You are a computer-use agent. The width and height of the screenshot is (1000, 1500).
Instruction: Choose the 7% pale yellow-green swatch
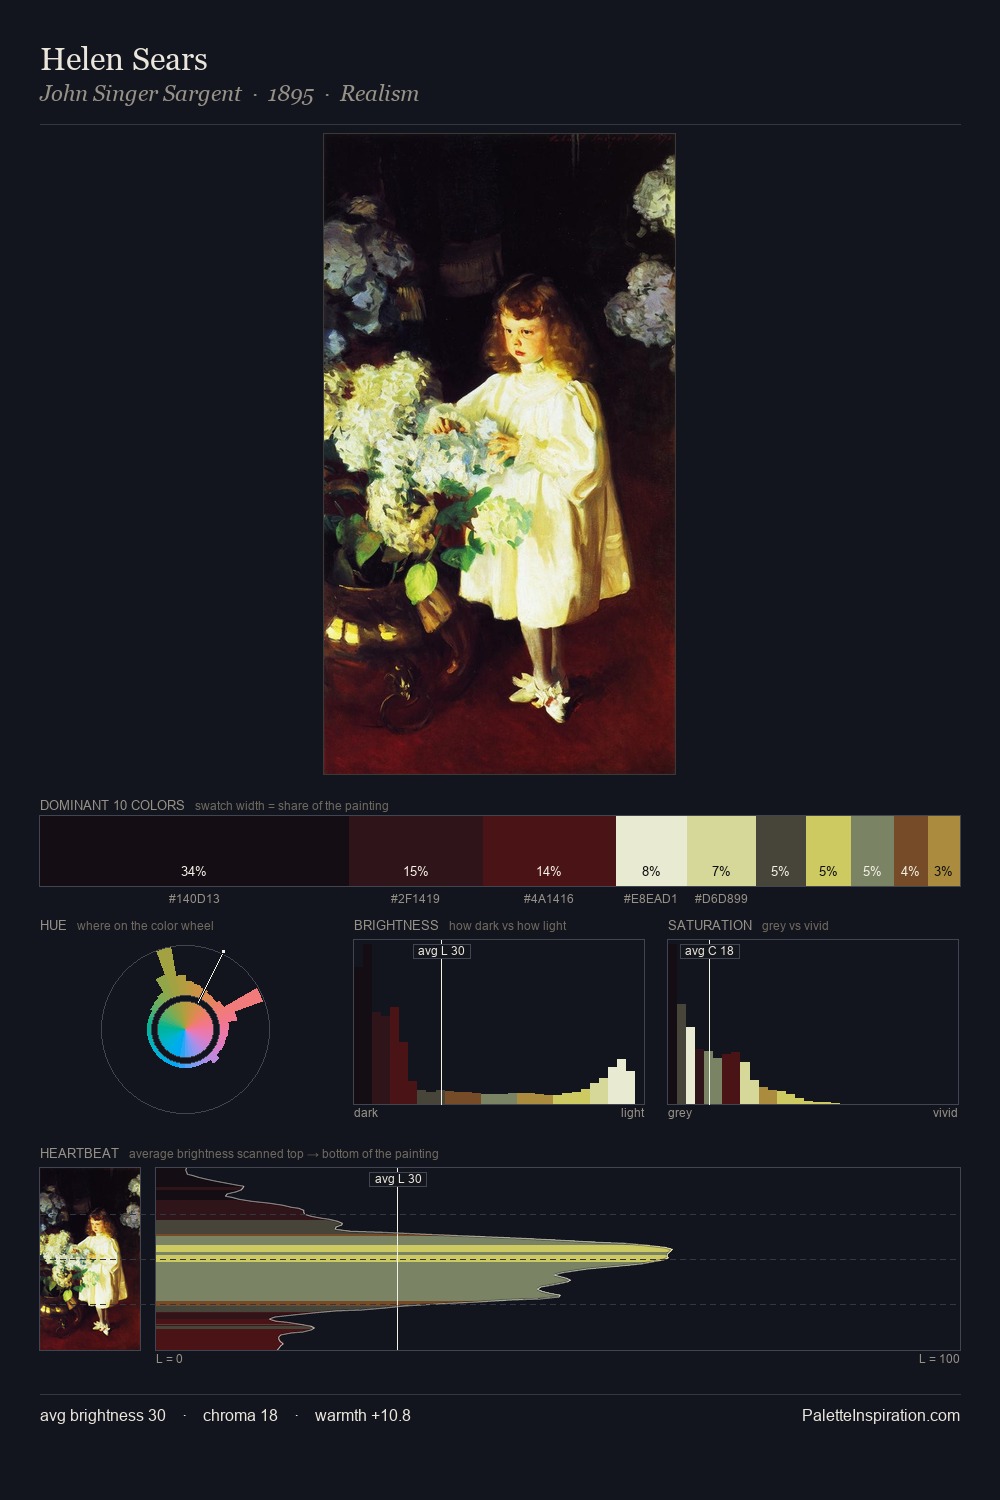pyautogui.click(x=721, y=851)
